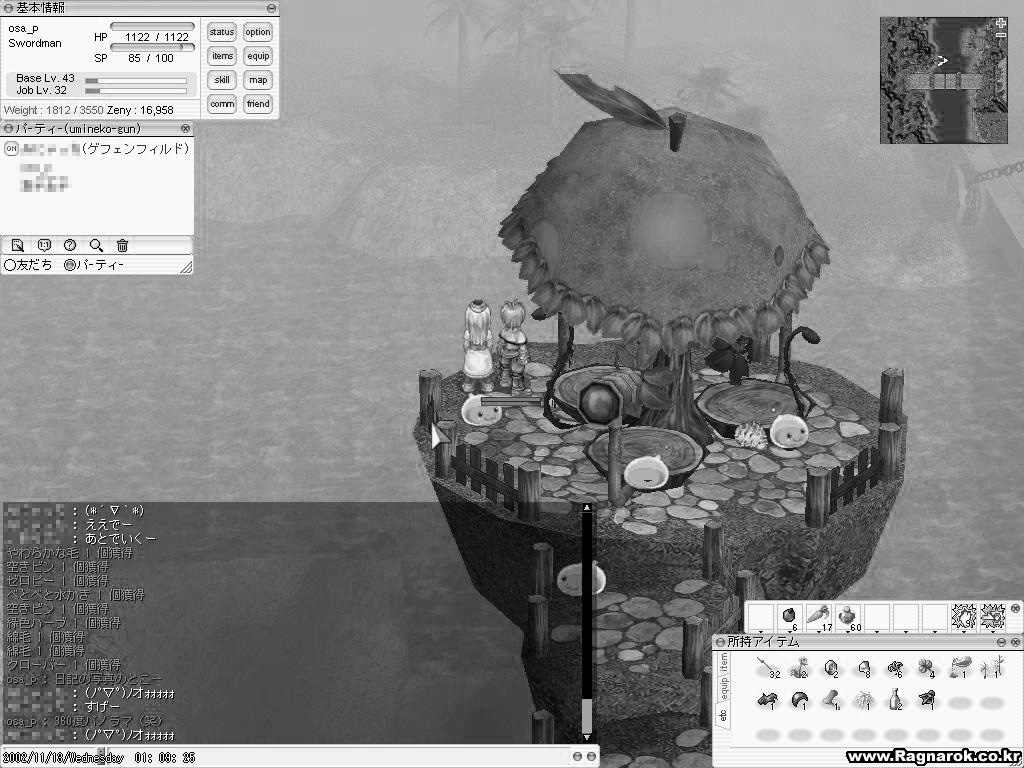Click the trash can icon in party window
This screenshot has height=768, width=1024.
122,246
